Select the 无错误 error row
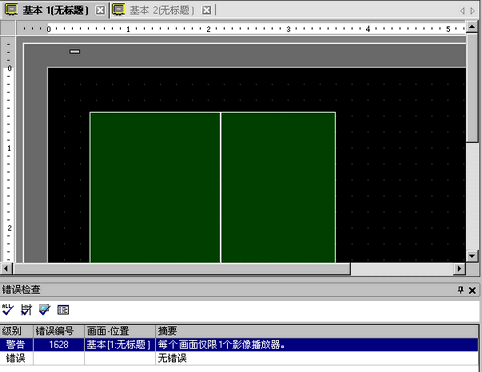The image size is (482, 372). click(239, 358)
